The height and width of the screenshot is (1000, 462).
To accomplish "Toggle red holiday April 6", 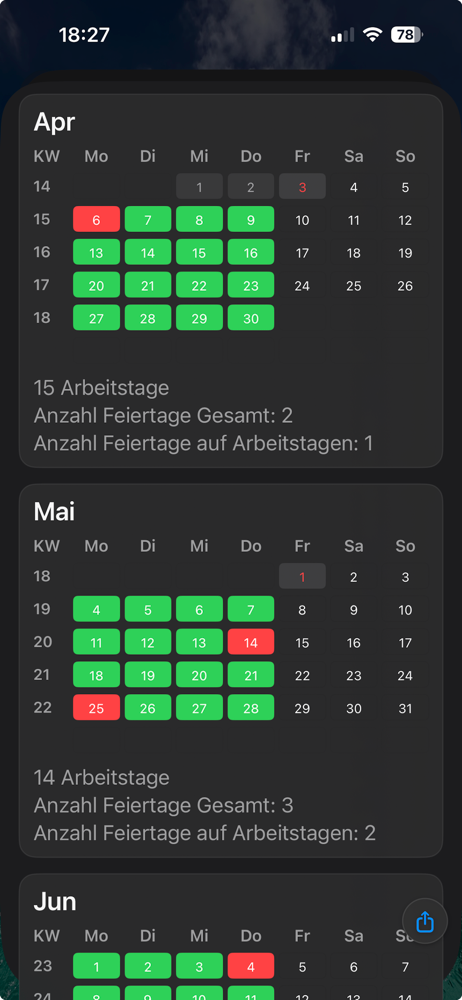I will (x=96, y=219).
